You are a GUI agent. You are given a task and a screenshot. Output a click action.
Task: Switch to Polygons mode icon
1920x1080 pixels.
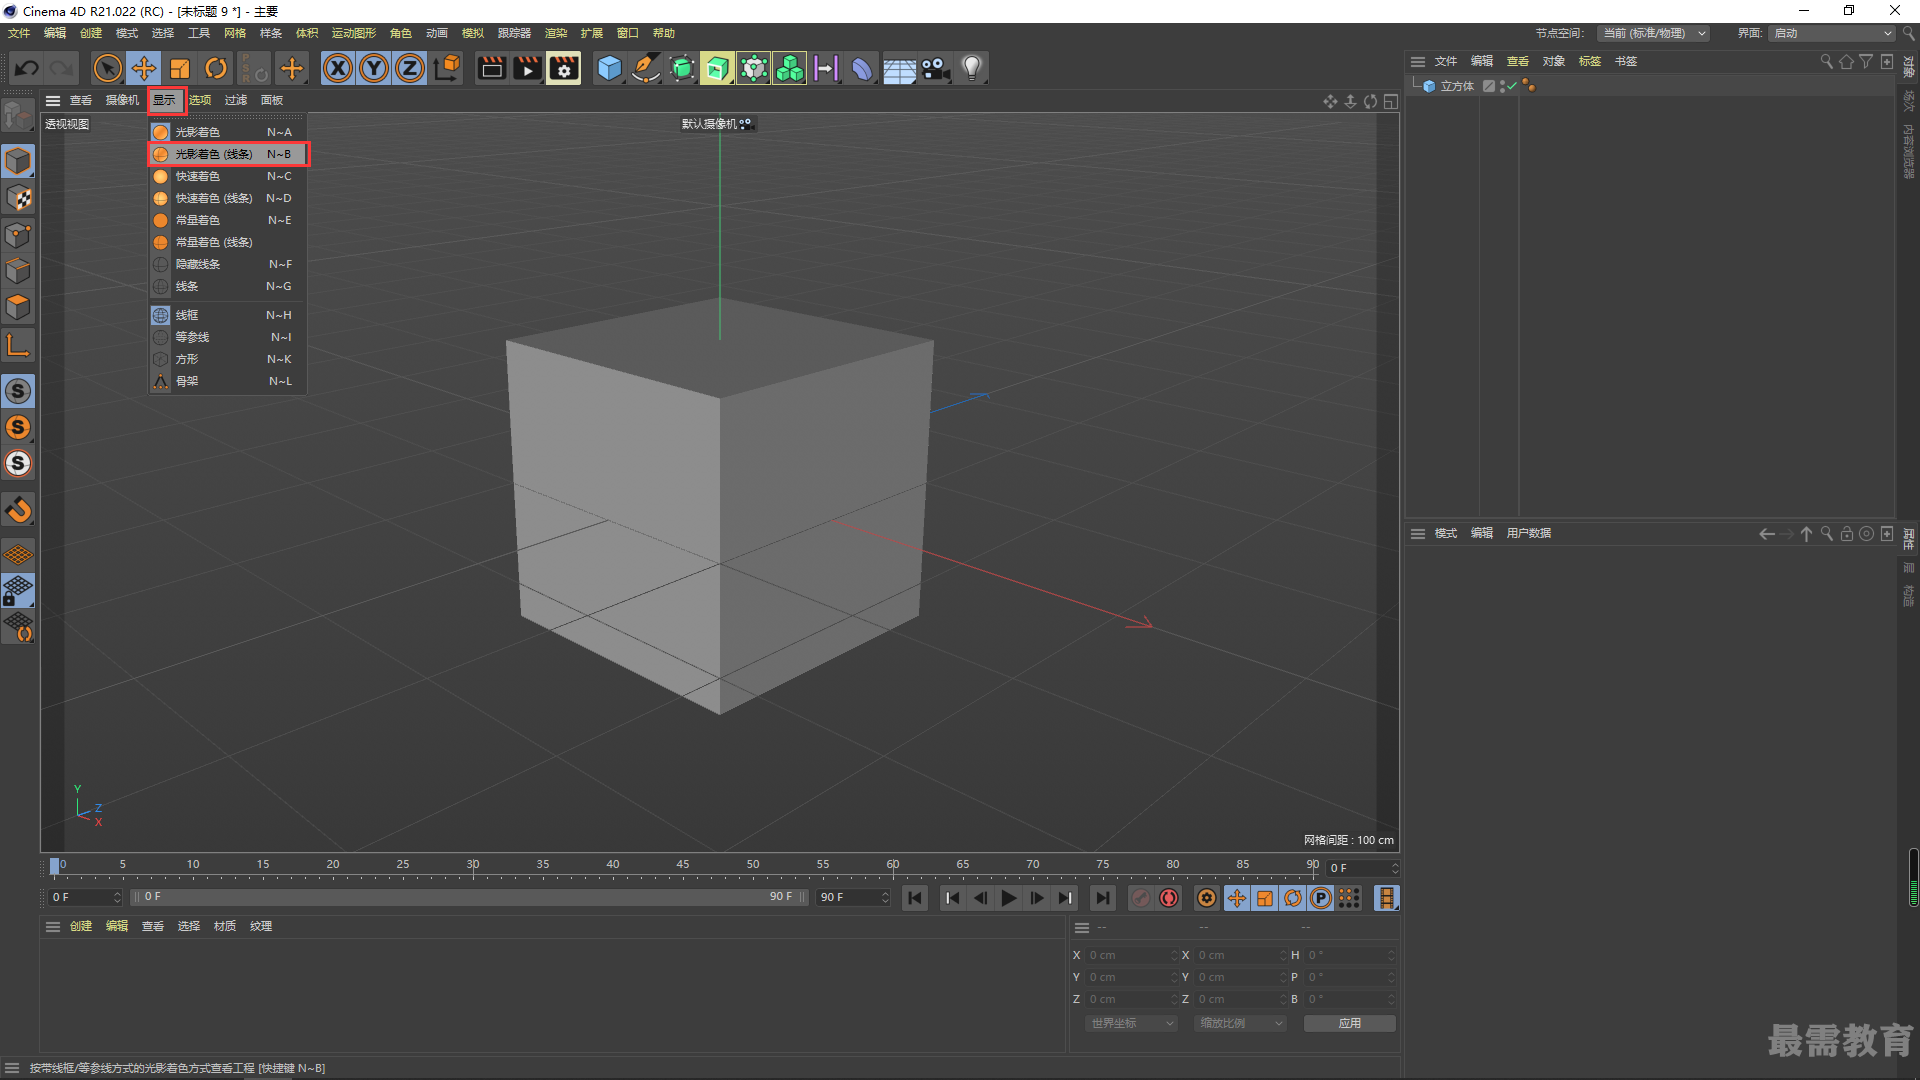coord(18,307)
